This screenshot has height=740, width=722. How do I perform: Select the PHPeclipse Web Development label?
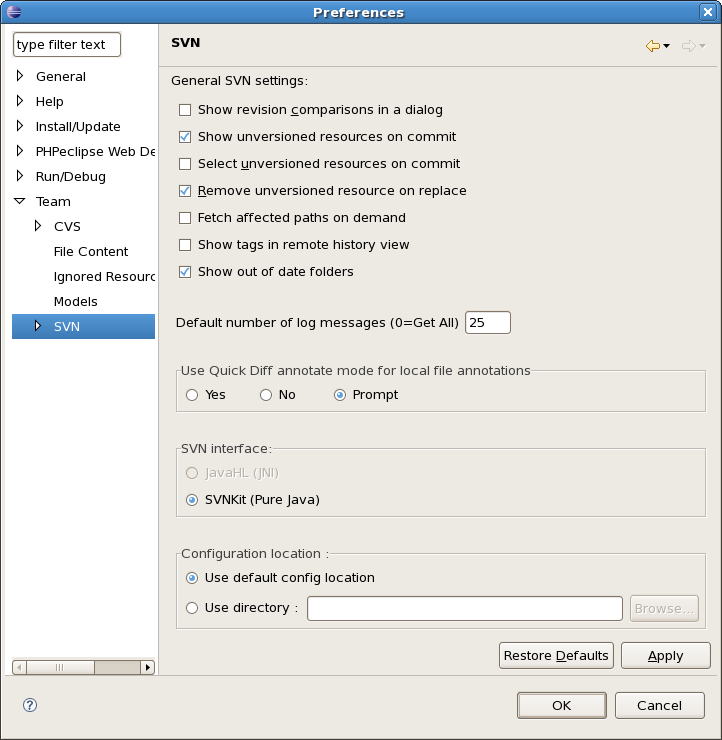pos(95,151)
